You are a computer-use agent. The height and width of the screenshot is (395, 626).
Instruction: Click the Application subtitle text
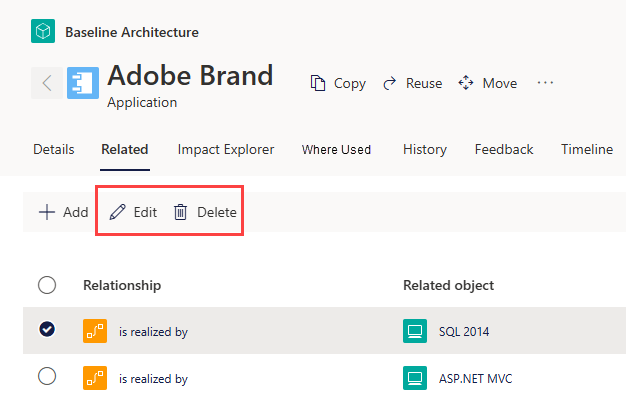pos(142,103)
